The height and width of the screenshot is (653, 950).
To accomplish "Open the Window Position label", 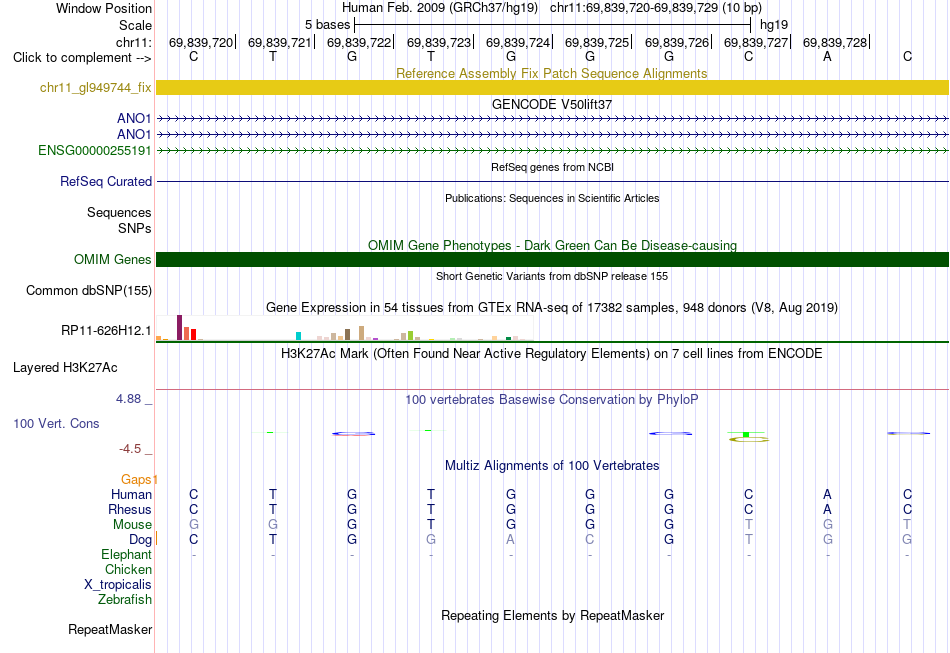I will (x=104, y=8).
